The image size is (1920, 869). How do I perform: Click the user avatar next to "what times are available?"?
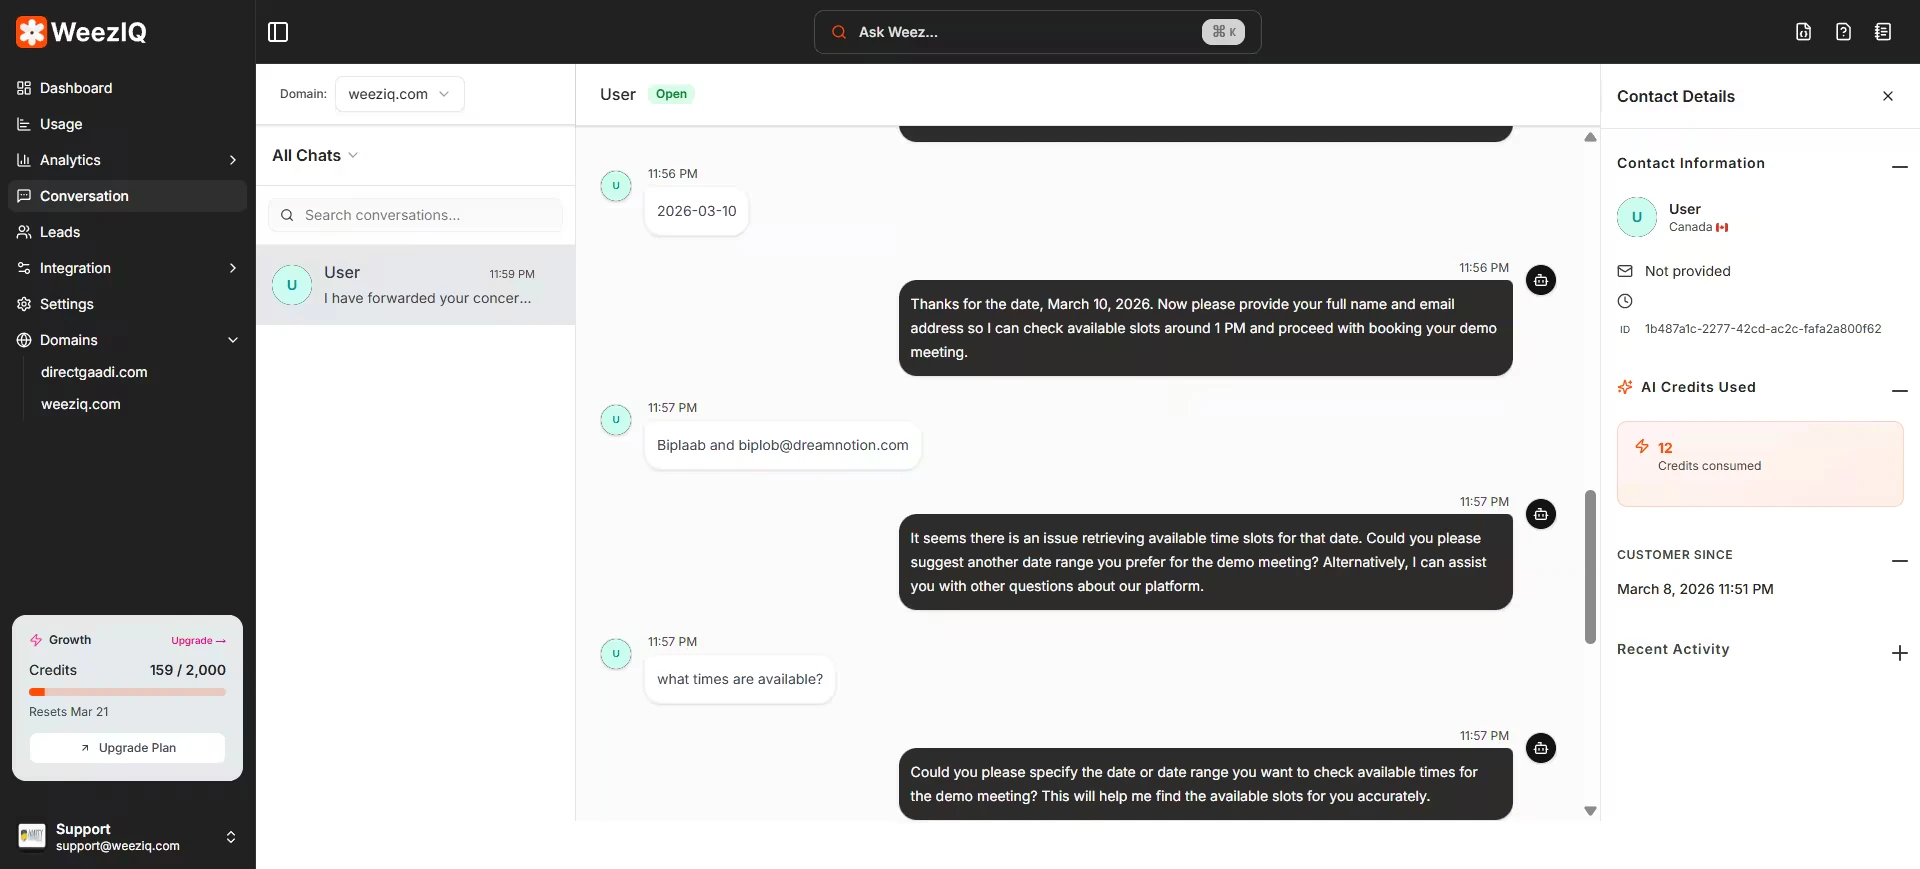pos(616,653)
